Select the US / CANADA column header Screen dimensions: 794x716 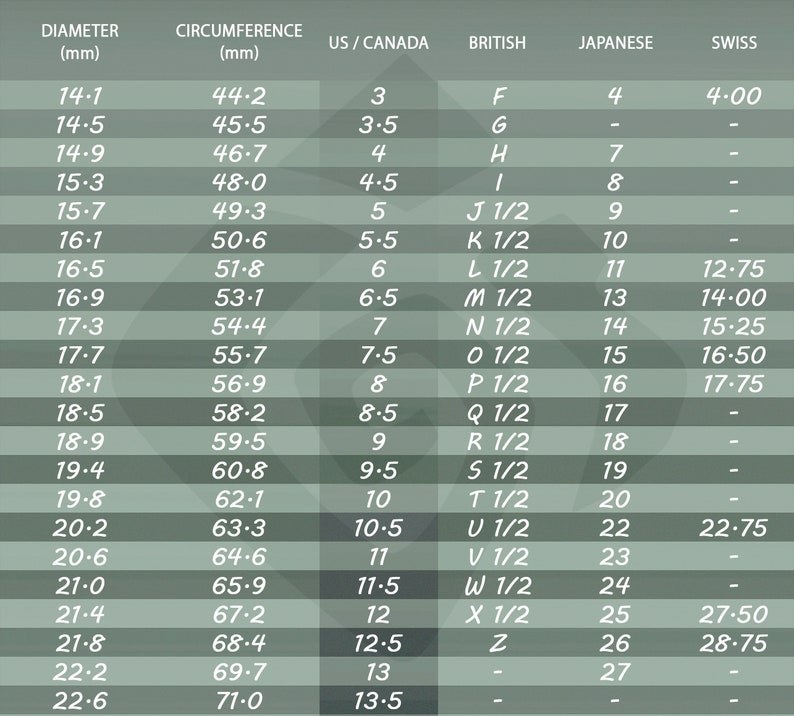pyautogui.click(x=378, y=43)
